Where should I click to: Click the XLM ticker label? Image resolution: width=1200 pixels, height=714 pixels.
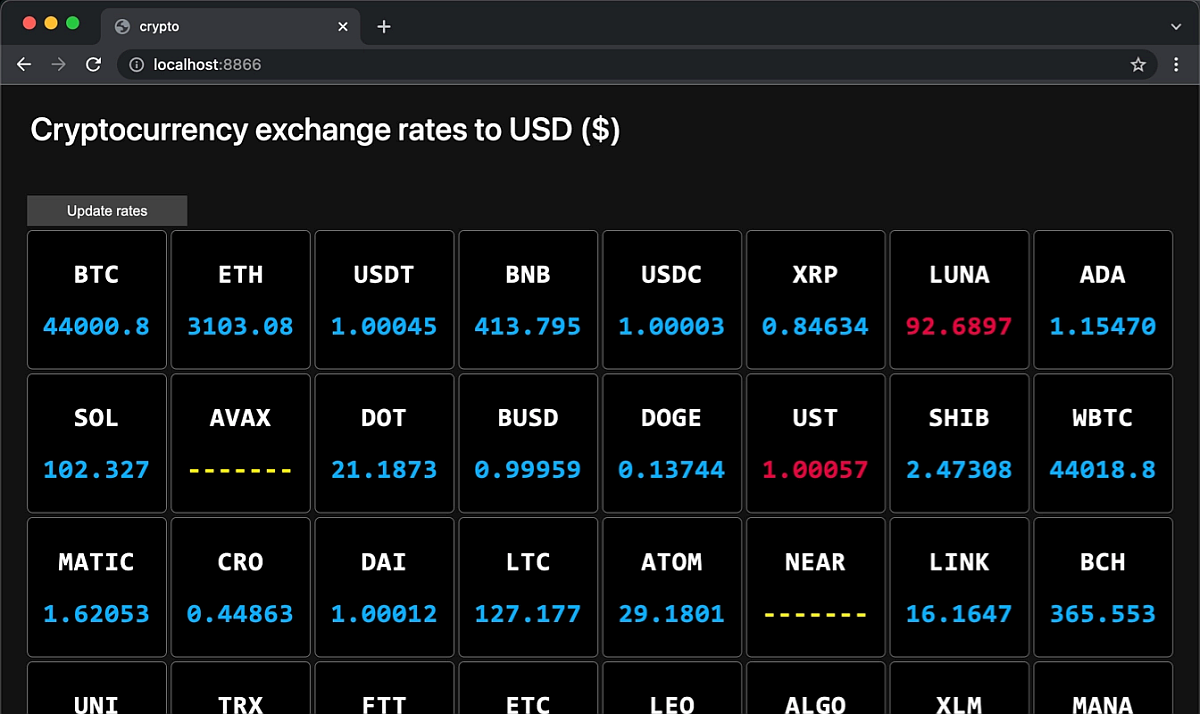coord(959,705)
